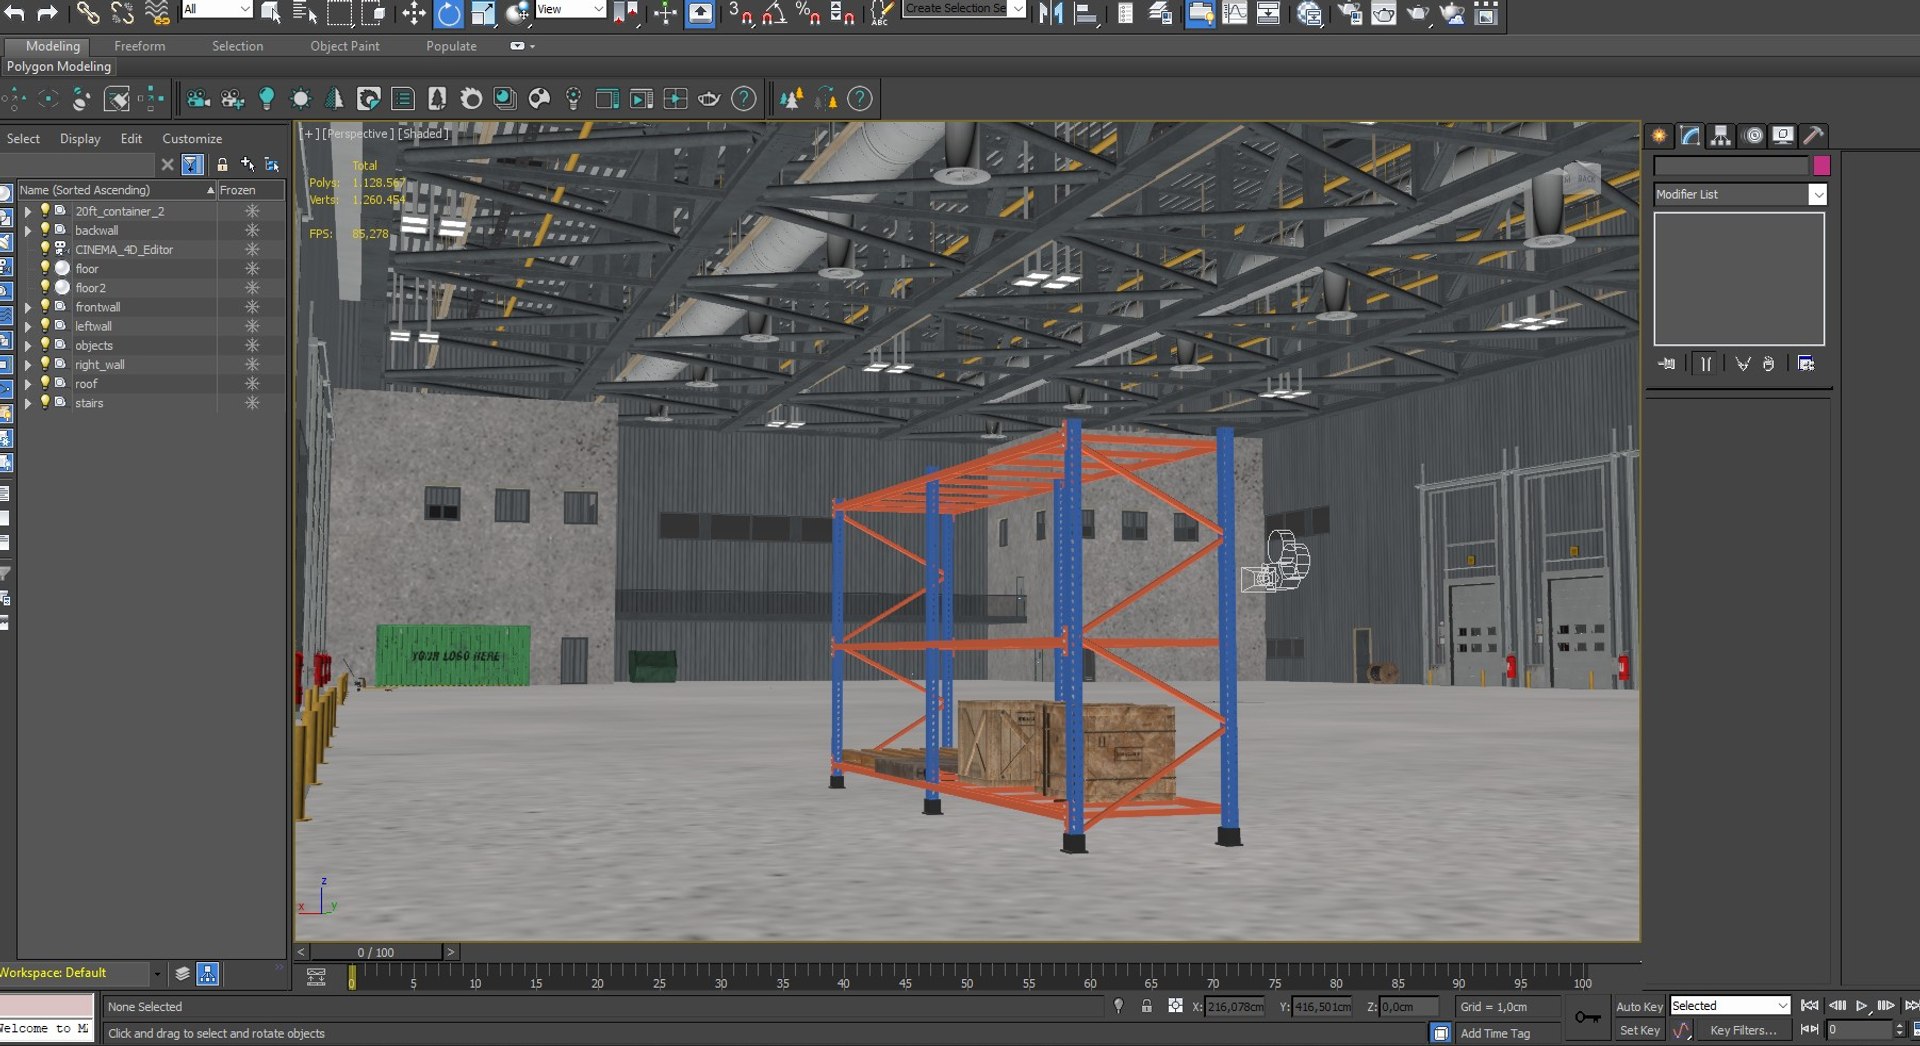Switch to the Populate ribbon tab
The height and width of the screenshot is (1046, 1920).
click(x=451, y=46)
